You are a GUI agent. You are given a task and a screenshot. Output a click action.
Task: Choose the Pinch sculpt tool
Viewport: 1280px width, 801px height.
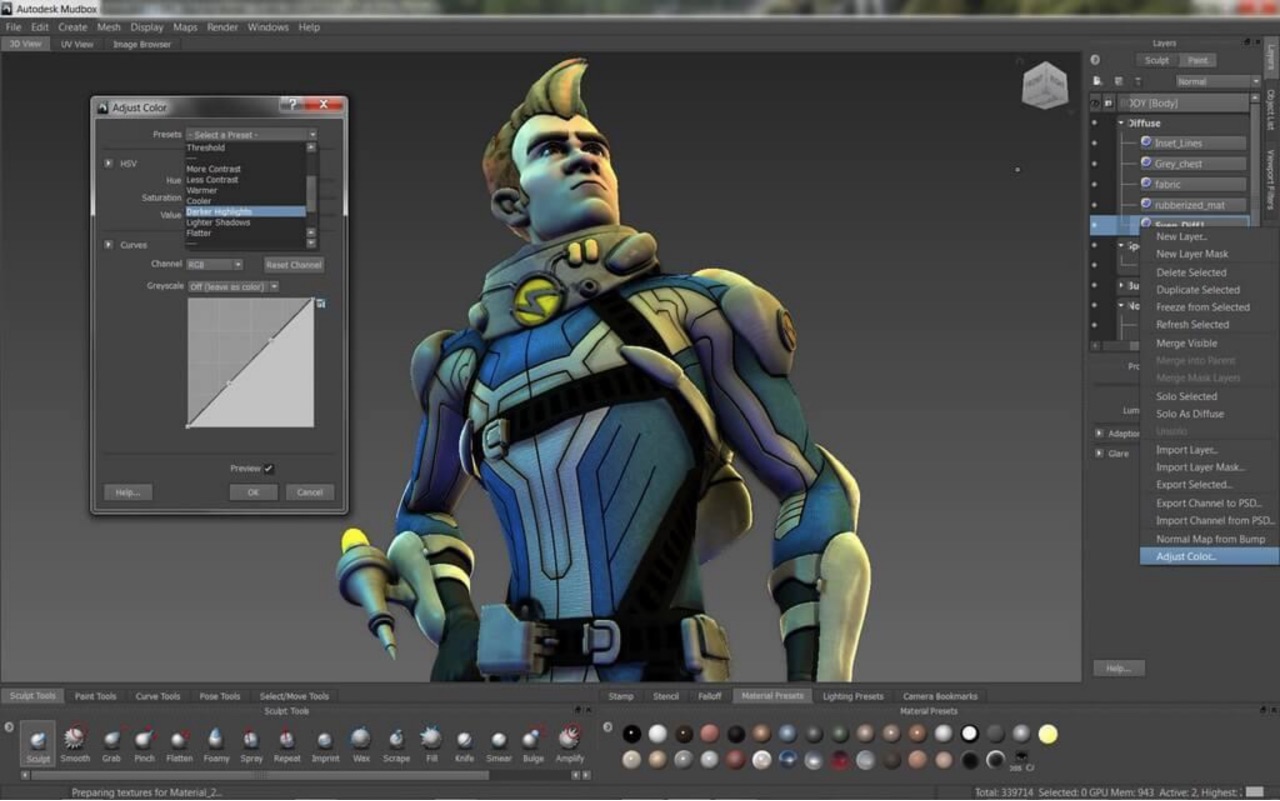[145, 741]
